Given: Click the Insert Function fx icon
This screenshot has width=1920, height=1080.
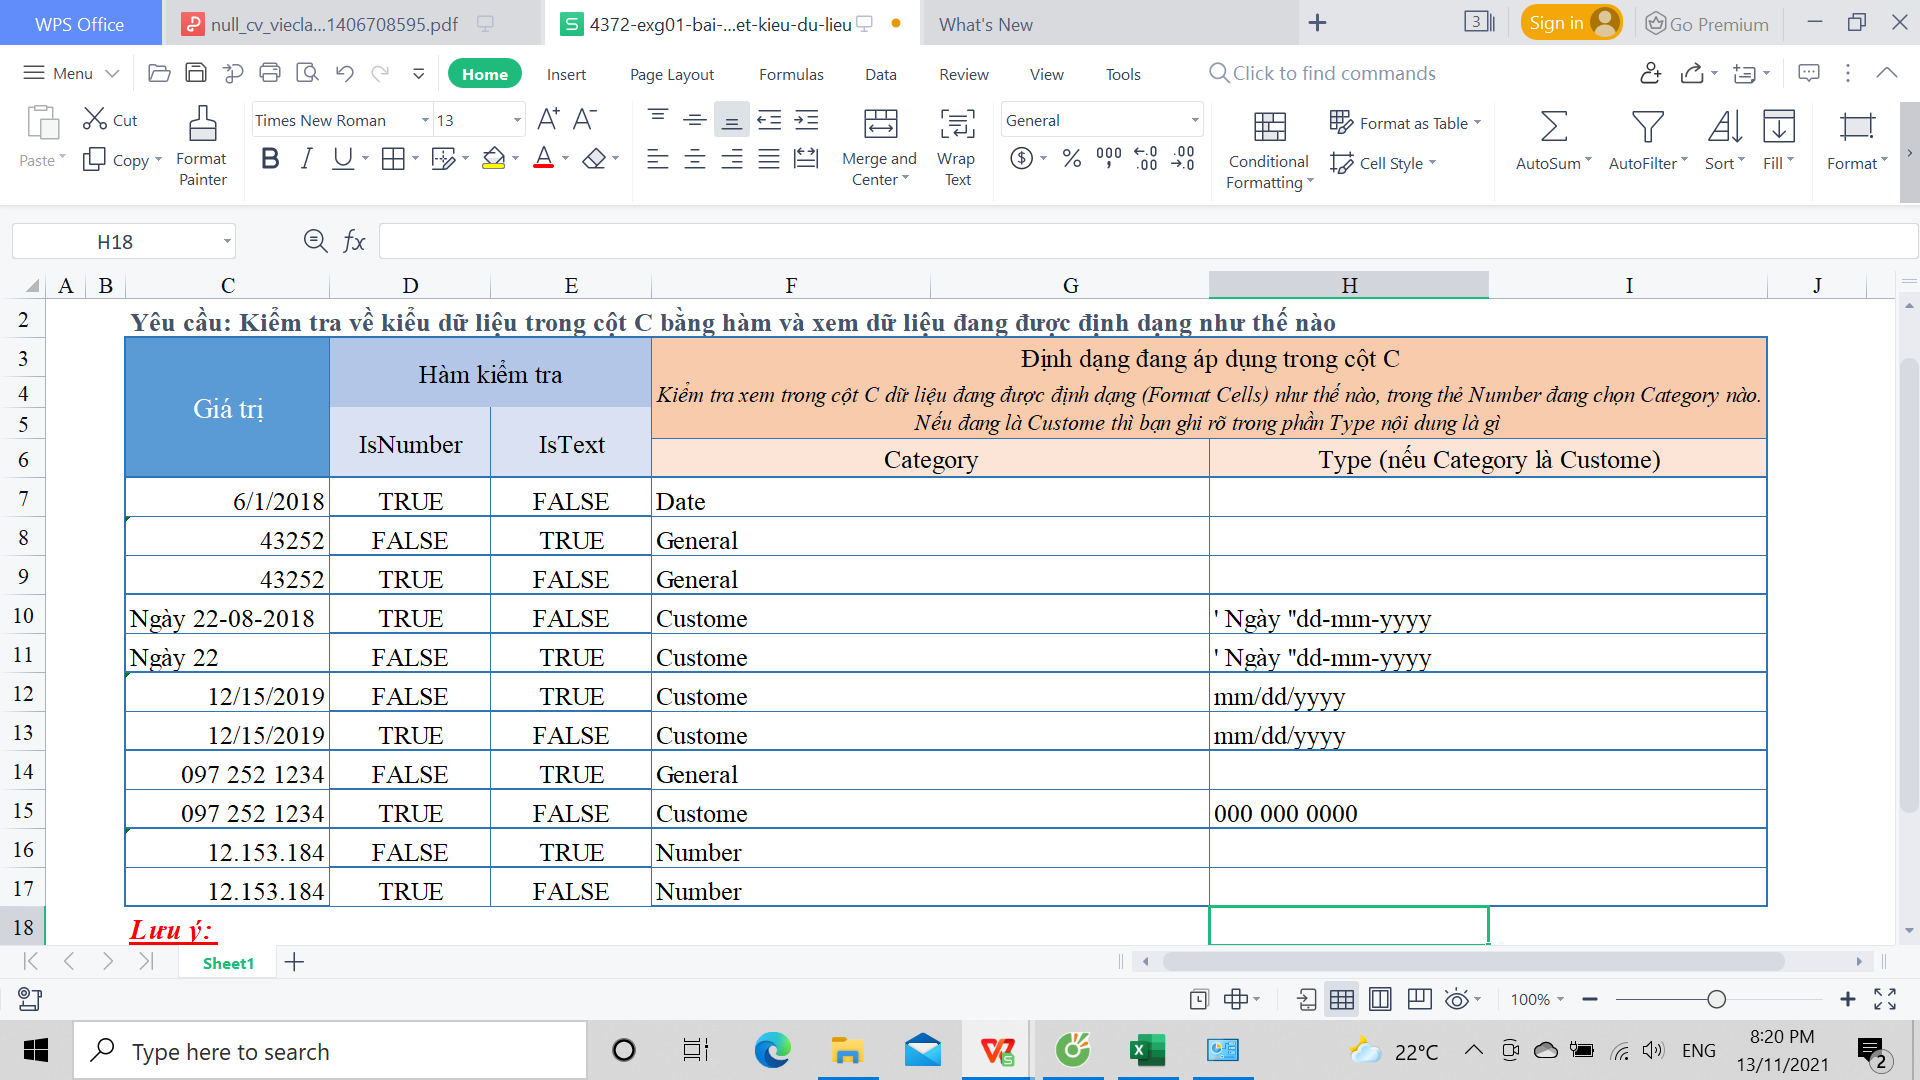Looking at the screenshot, I should (x=354, y=241).
